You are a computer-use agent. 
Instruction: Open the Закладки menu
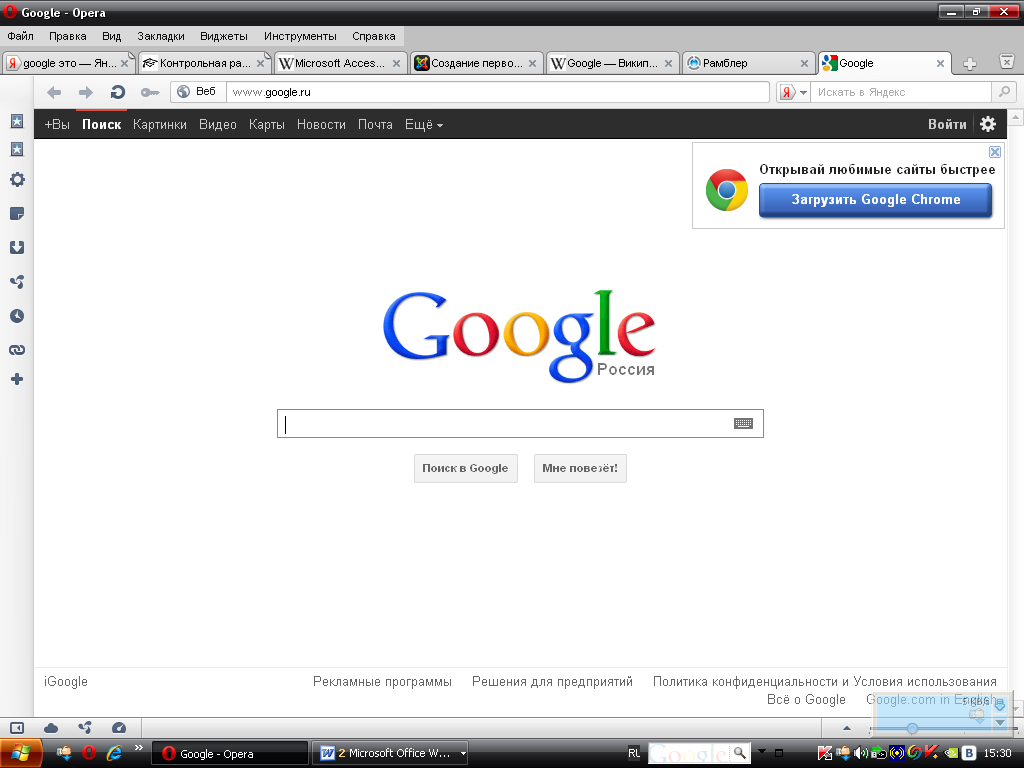tap(161, 36)
